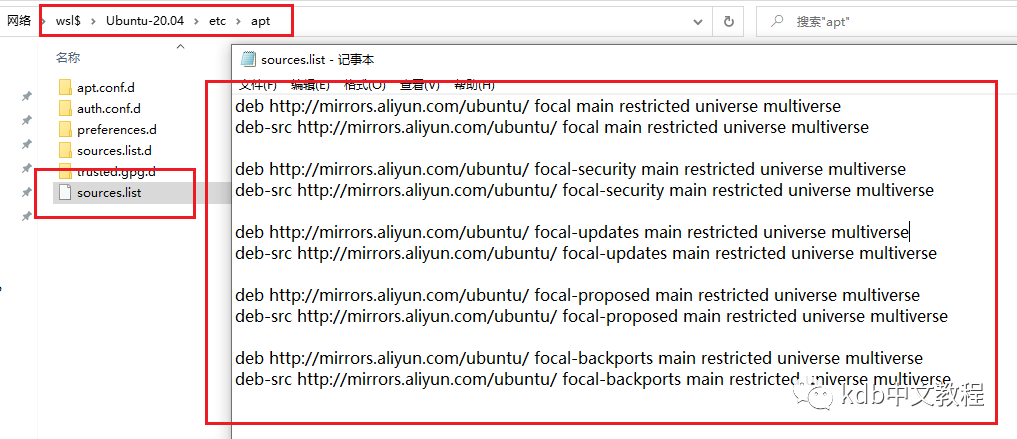
Task: Click the 网络 breadcrumb segment
Action: click(19, 21)
